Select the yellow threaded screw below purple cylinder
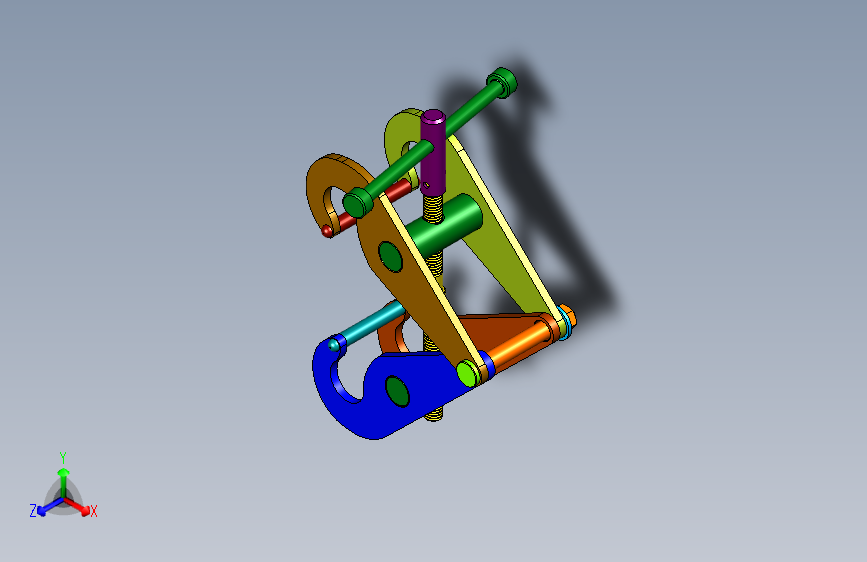Image resolution: width=867 pixels, height=562 pixels. point(433,208)
